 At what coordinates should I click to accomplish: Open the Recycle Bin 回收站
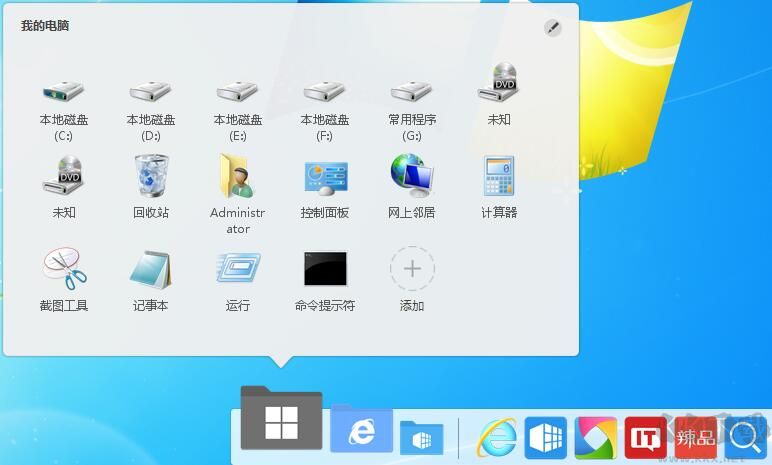151,176
